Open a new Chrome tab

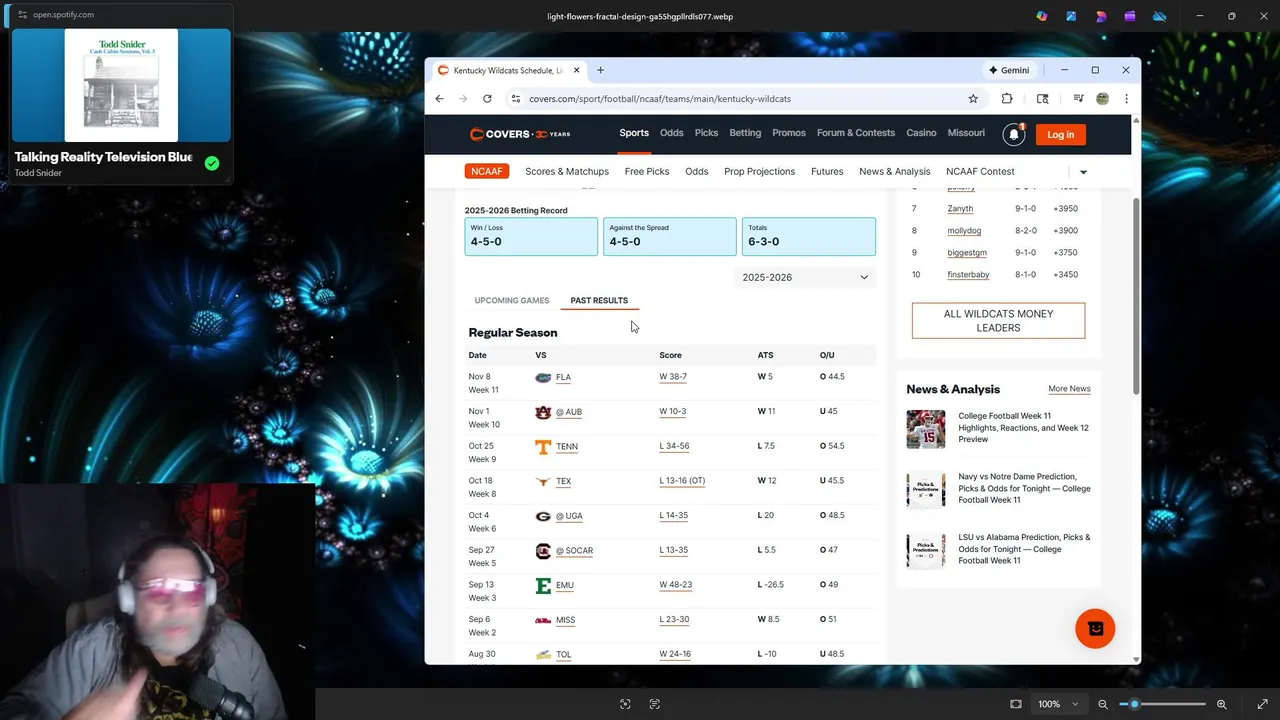[x=600, y=70]
